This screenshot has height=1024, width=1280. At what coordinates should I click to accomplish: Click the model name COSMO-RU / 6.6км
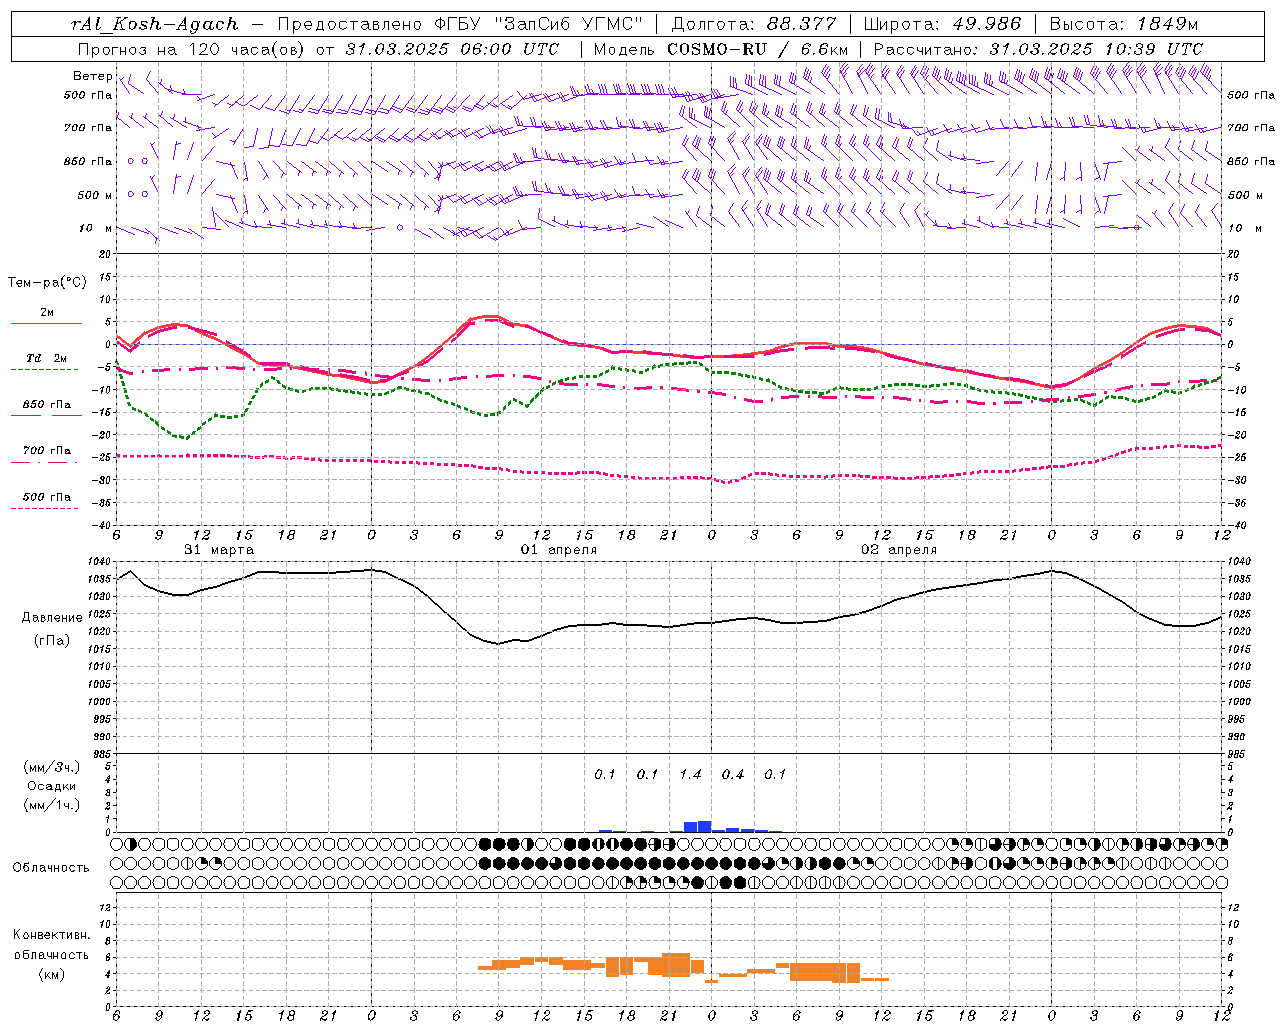pyautogui.click(x=758, y=49)
